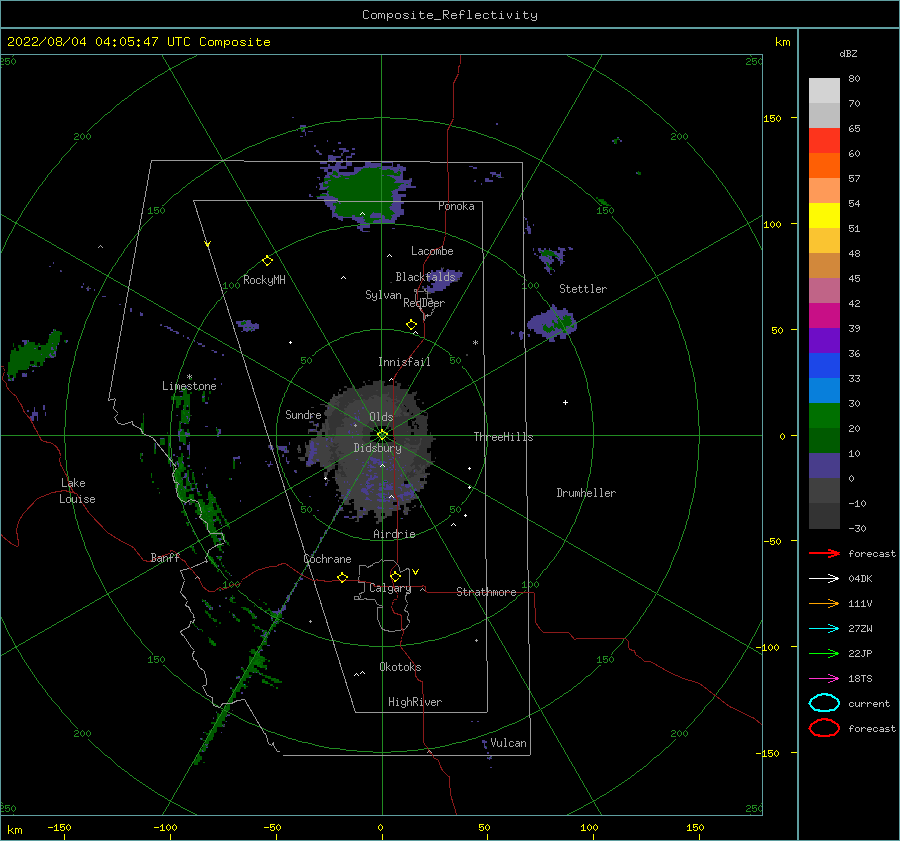Viewport: 900px width, 841px height.
Task: Click the 'Sundre' city label
Action: point(303,414)
